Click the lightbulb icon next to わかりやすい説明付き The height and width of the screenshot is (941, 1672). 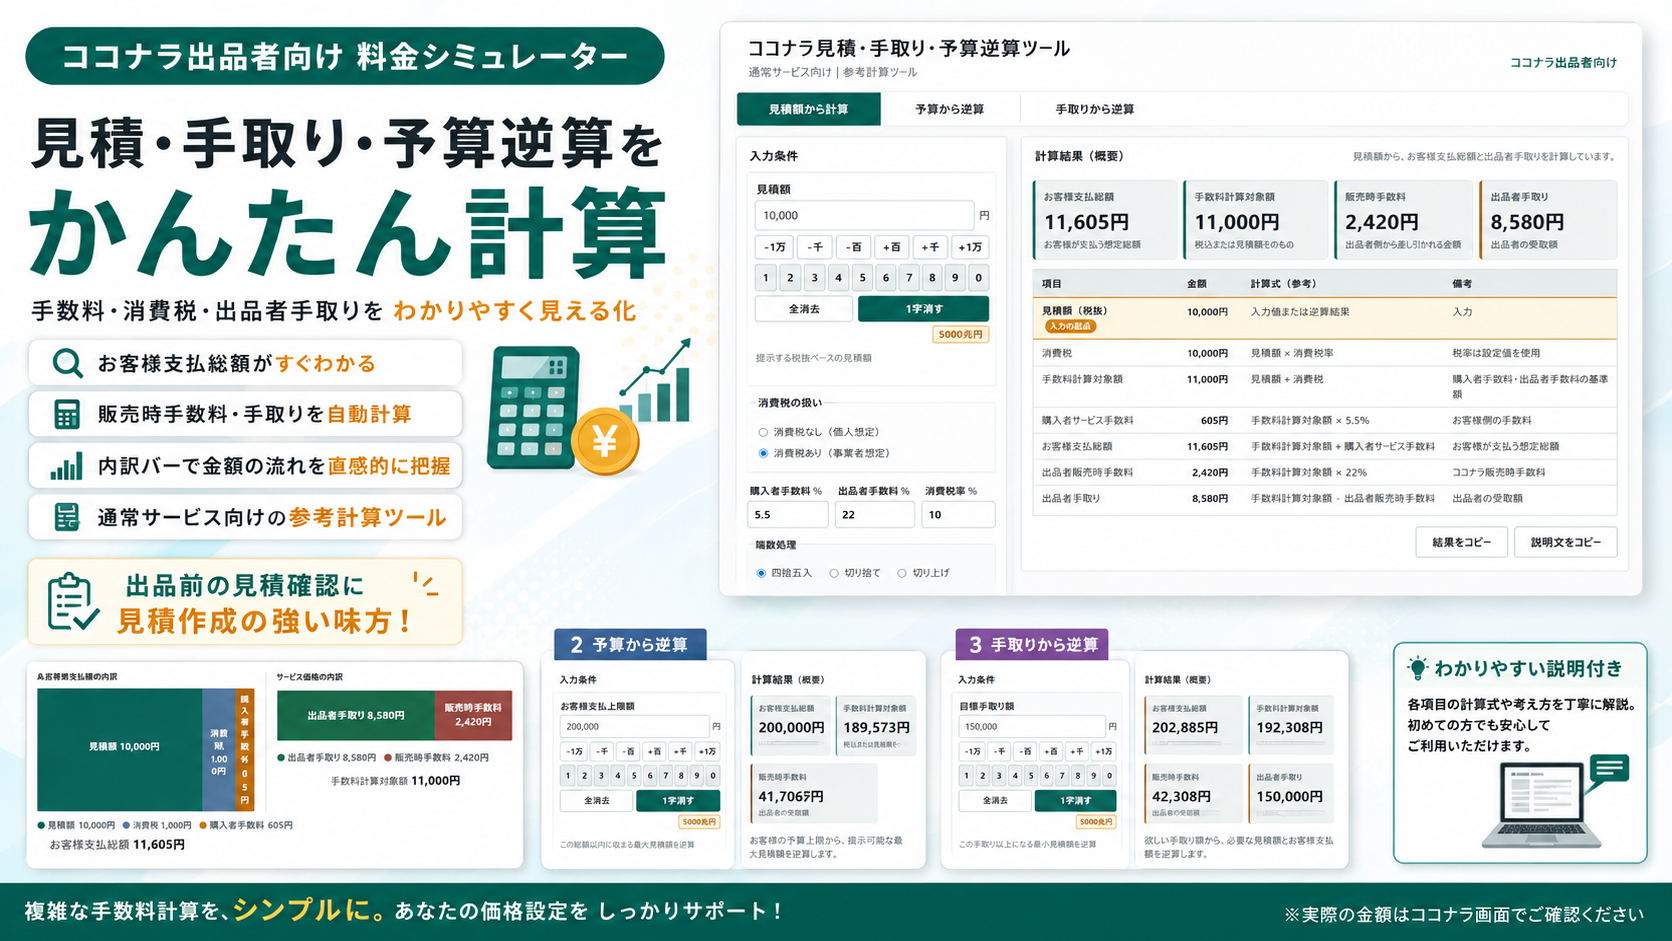[x=1417, y=668]
